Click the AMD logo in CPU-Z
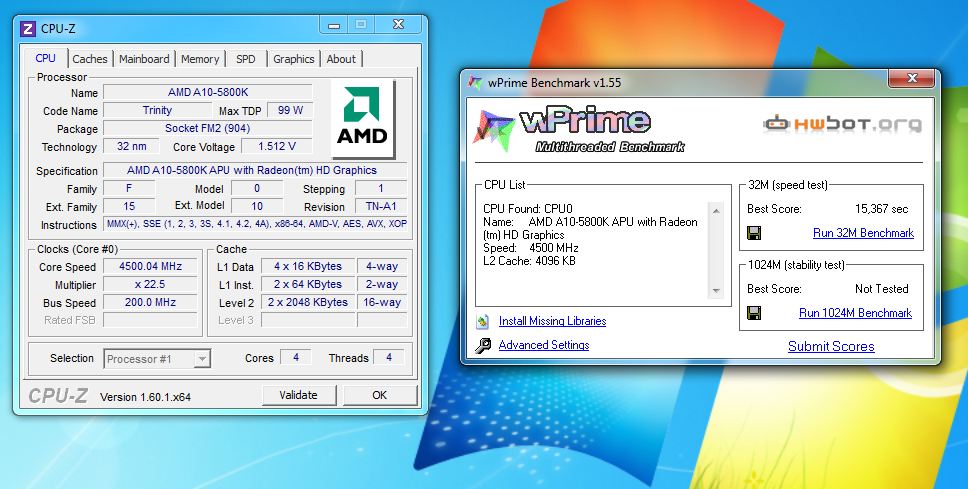This screenshot has width=968, height=489. (363, 119)
